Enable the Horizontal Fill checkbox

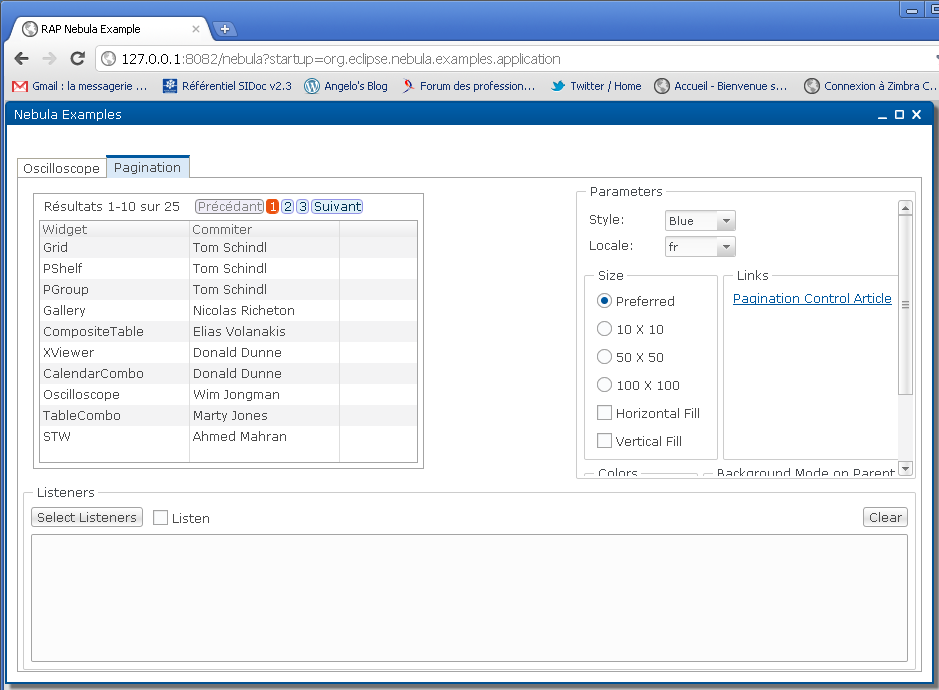(x=604, y=413)
